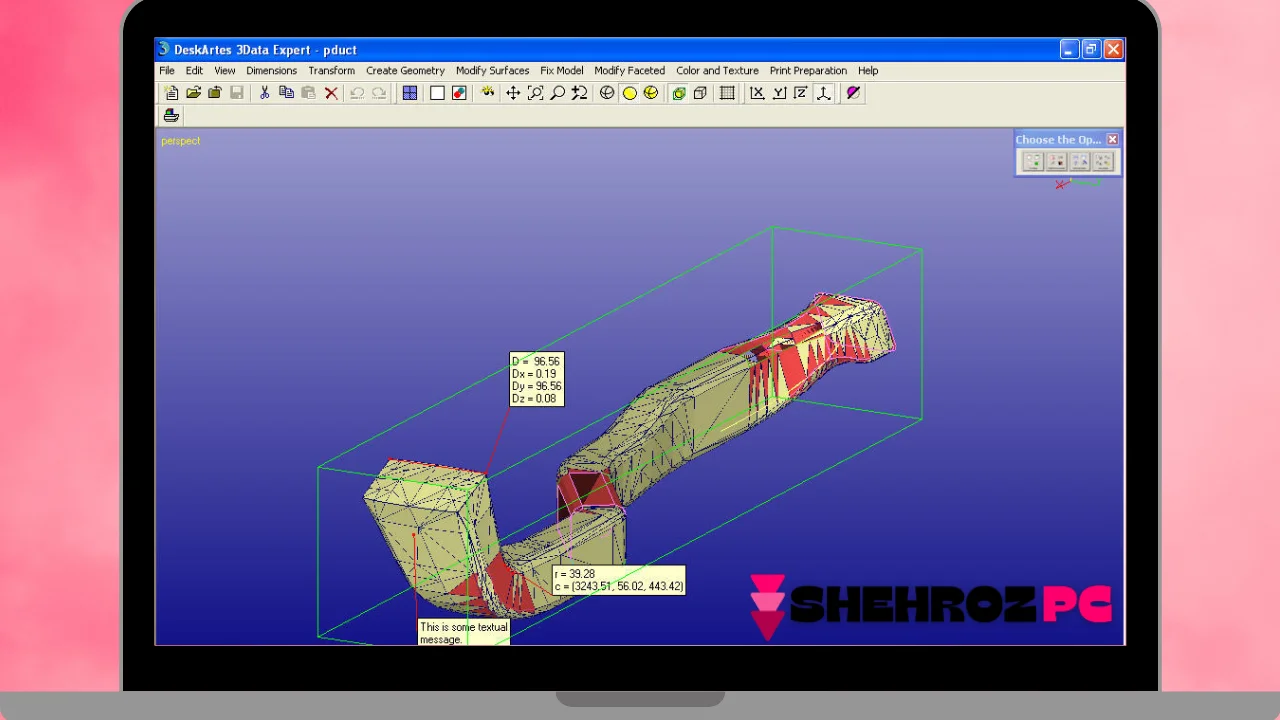Click the Paste clipboard icon

pyautogui.click(x=308, y=93)
